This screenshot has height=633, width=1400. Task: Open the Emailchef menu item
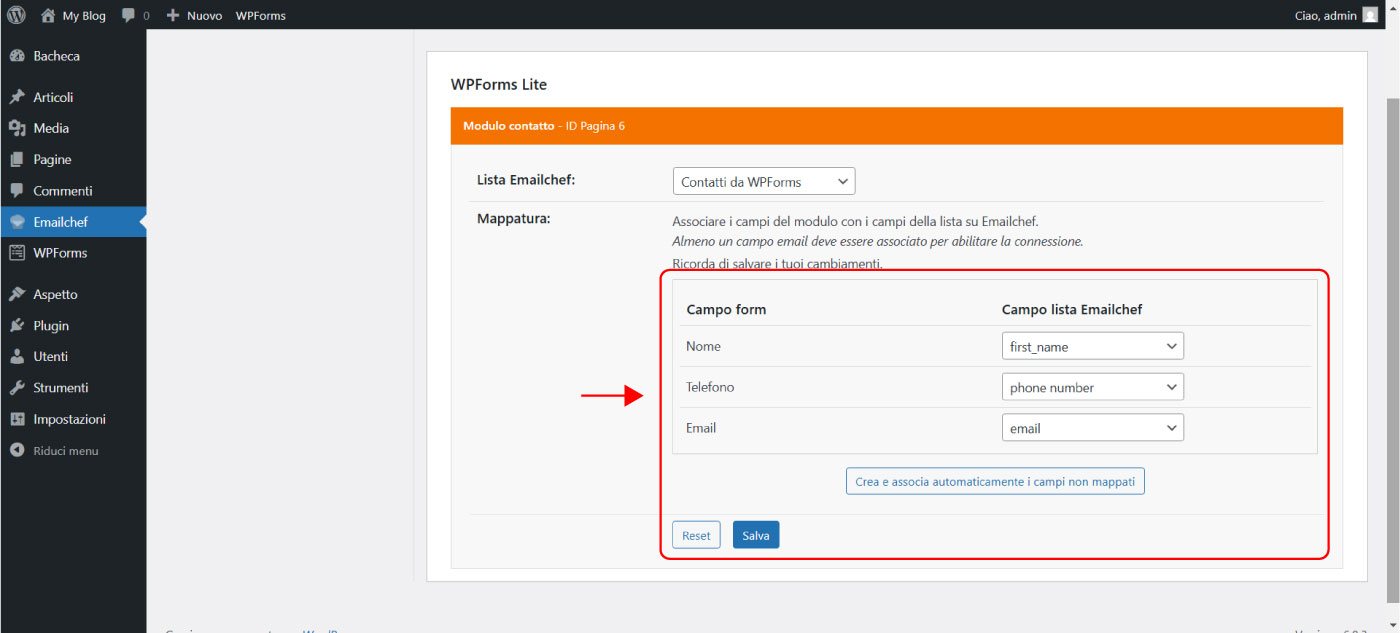pos(60,222)
